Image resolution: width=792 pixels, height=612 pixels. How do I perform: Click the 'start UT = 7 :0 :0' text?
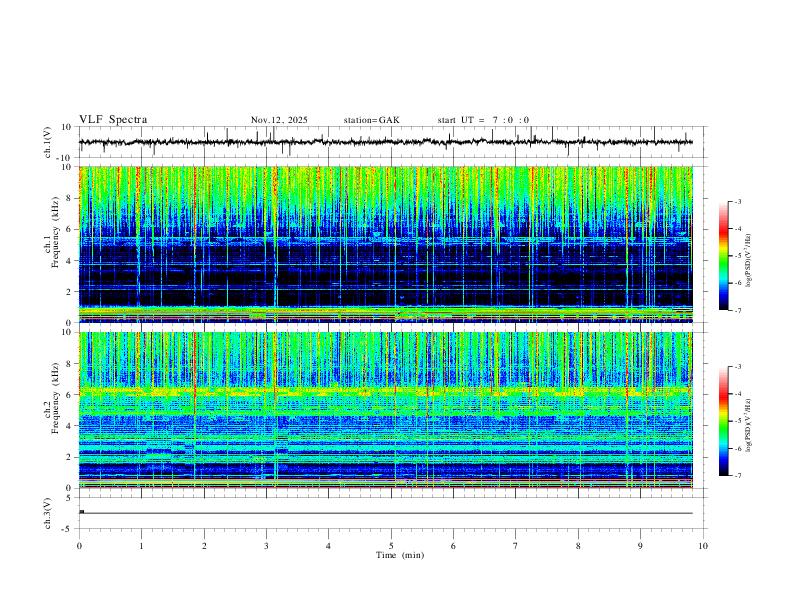[x=483, y=120]
